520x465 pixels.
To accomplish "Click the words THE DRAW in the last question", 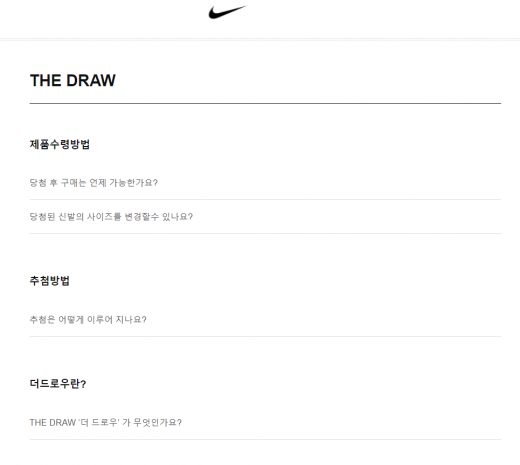I will 53,423.
